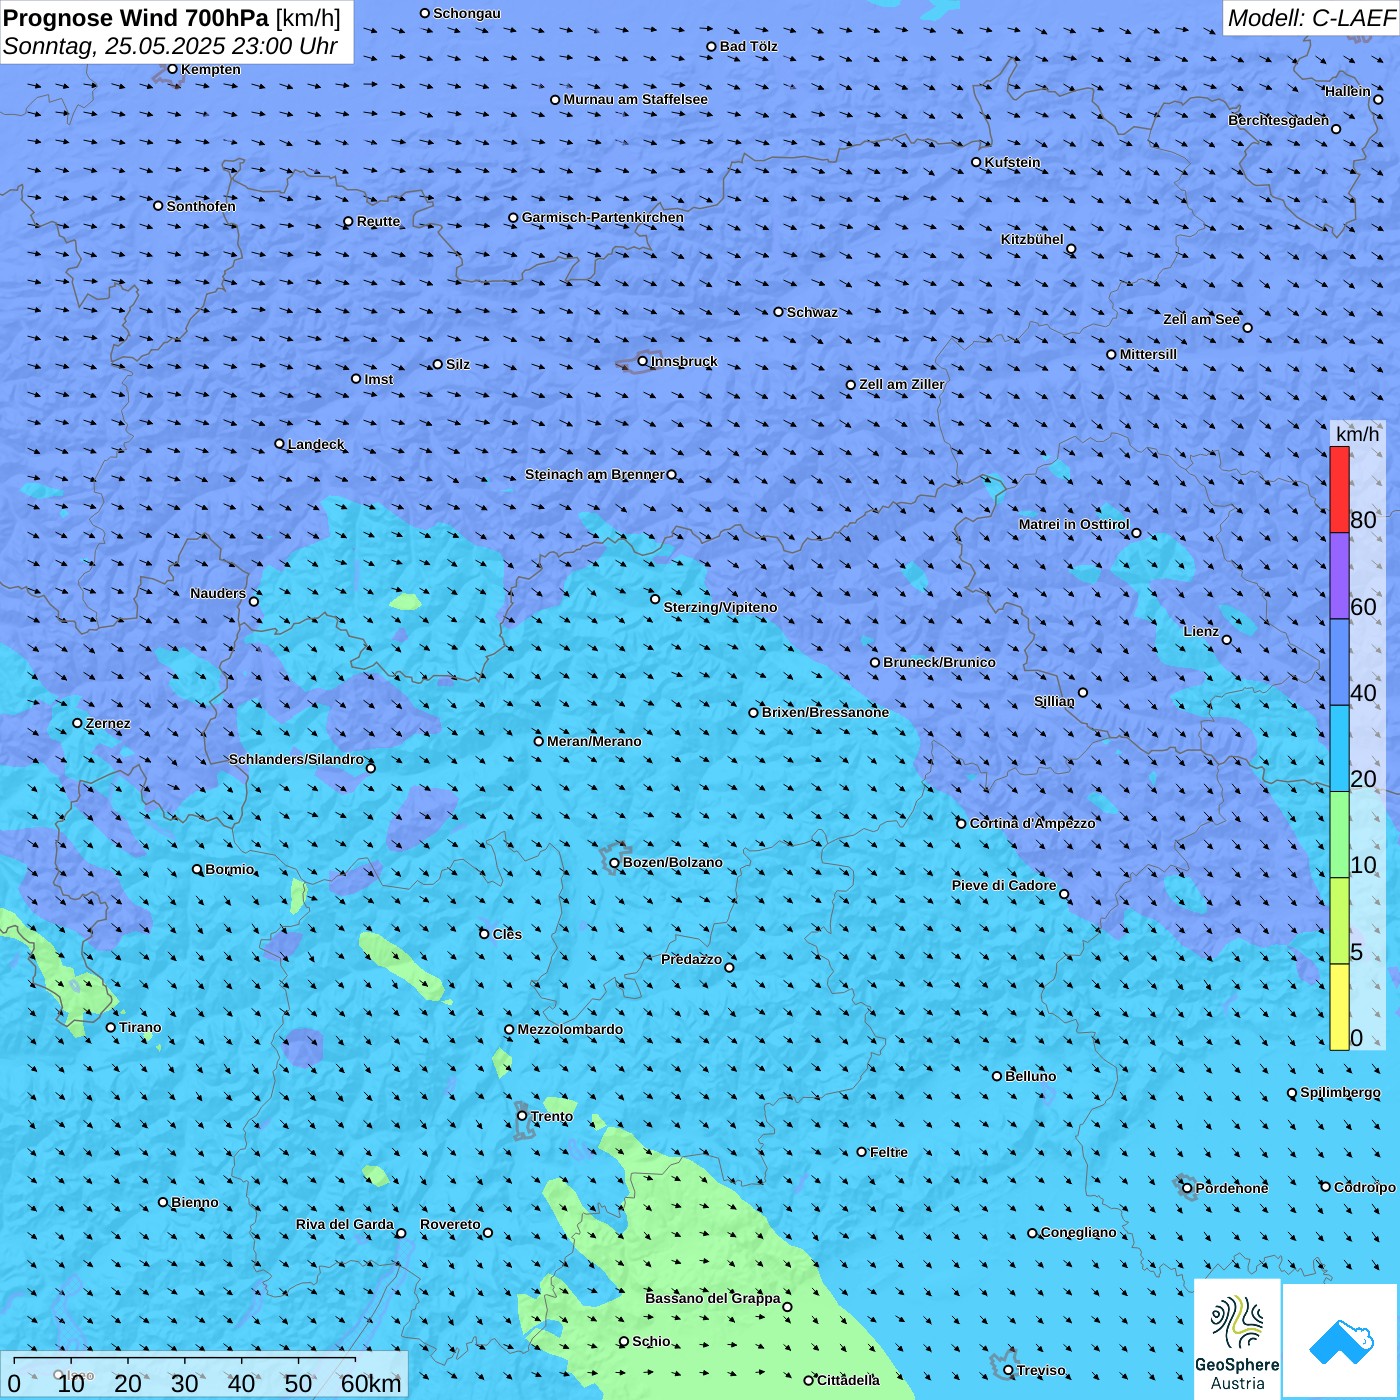Click the 'Bad Tölz' label
This screenshot has height=1400, width=1400.
pos(749,46)
